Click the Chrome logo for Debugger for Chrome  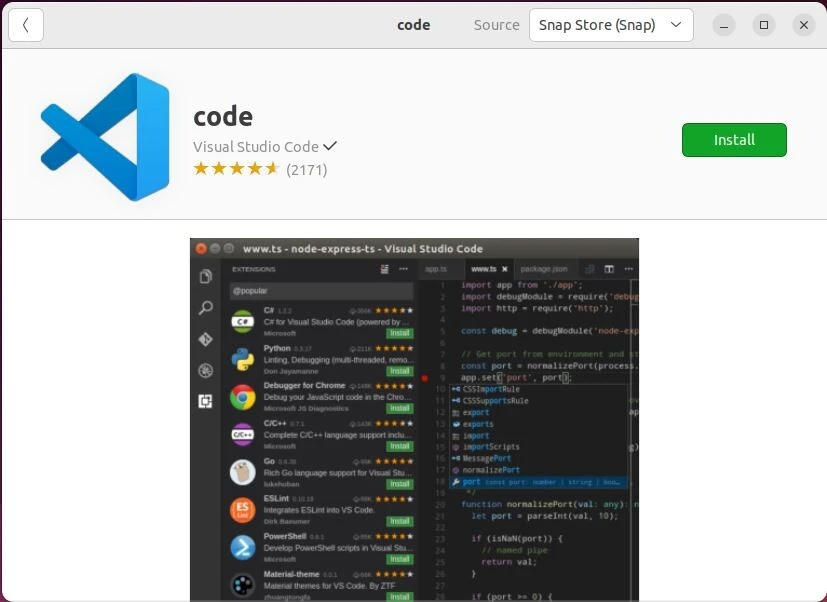coord(242,397)
